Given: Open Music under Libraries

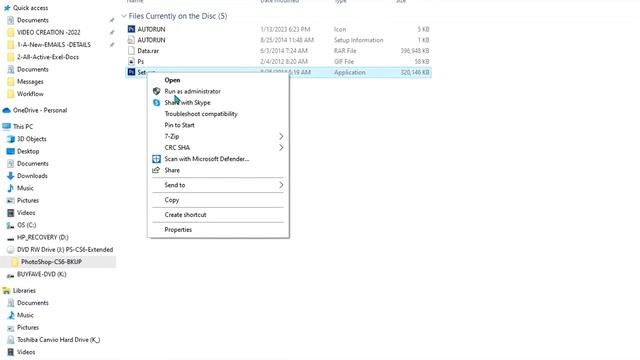Looking at the screenshot, I should coord(25,315).
